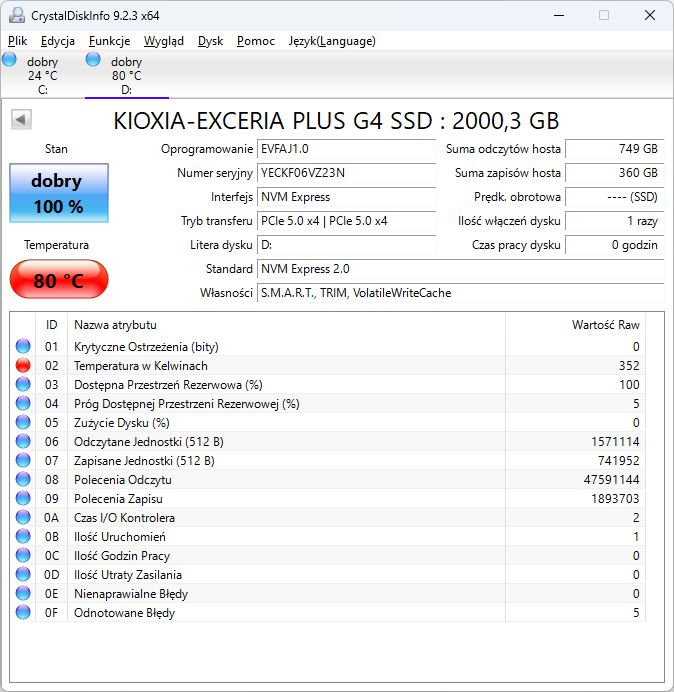Click status orb for attribute 03 Dostępna Przestrzeń Rezerwowa

point(23,384)
